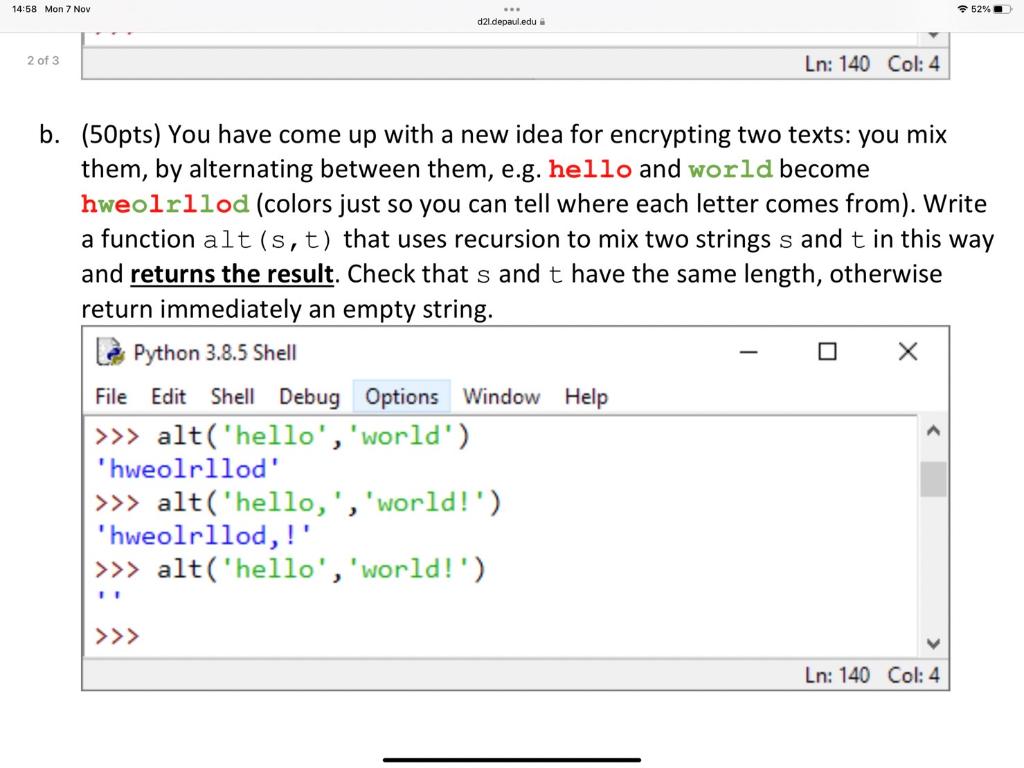The width and height of the screenshot is (1024, 768).
Task: Open the File menu in Python Shell
Action: point(111,396)
